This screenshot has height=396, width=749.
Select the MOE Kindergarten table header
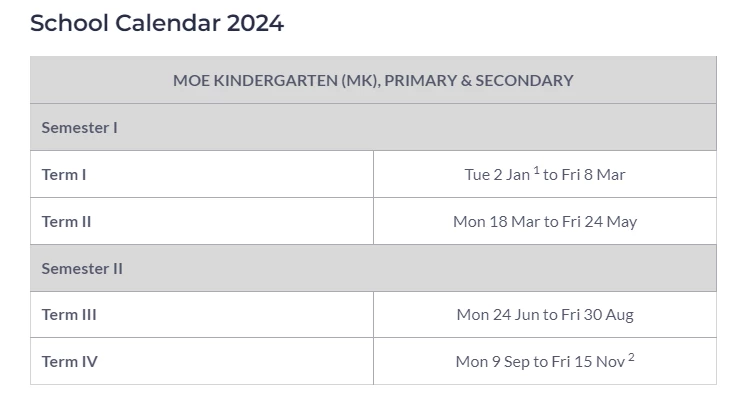(x=373, y=80)
